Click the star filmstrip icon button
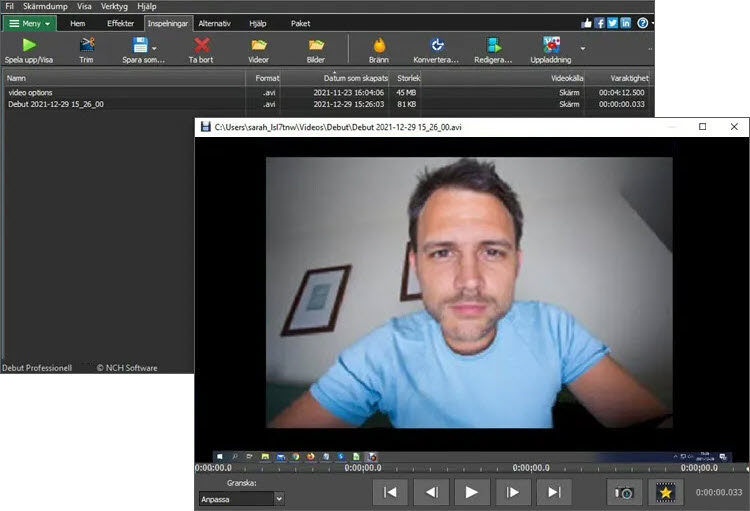Image resolution: width=750 pixels, height=511 pixels. pyautogui.click(x=665, y=492)
